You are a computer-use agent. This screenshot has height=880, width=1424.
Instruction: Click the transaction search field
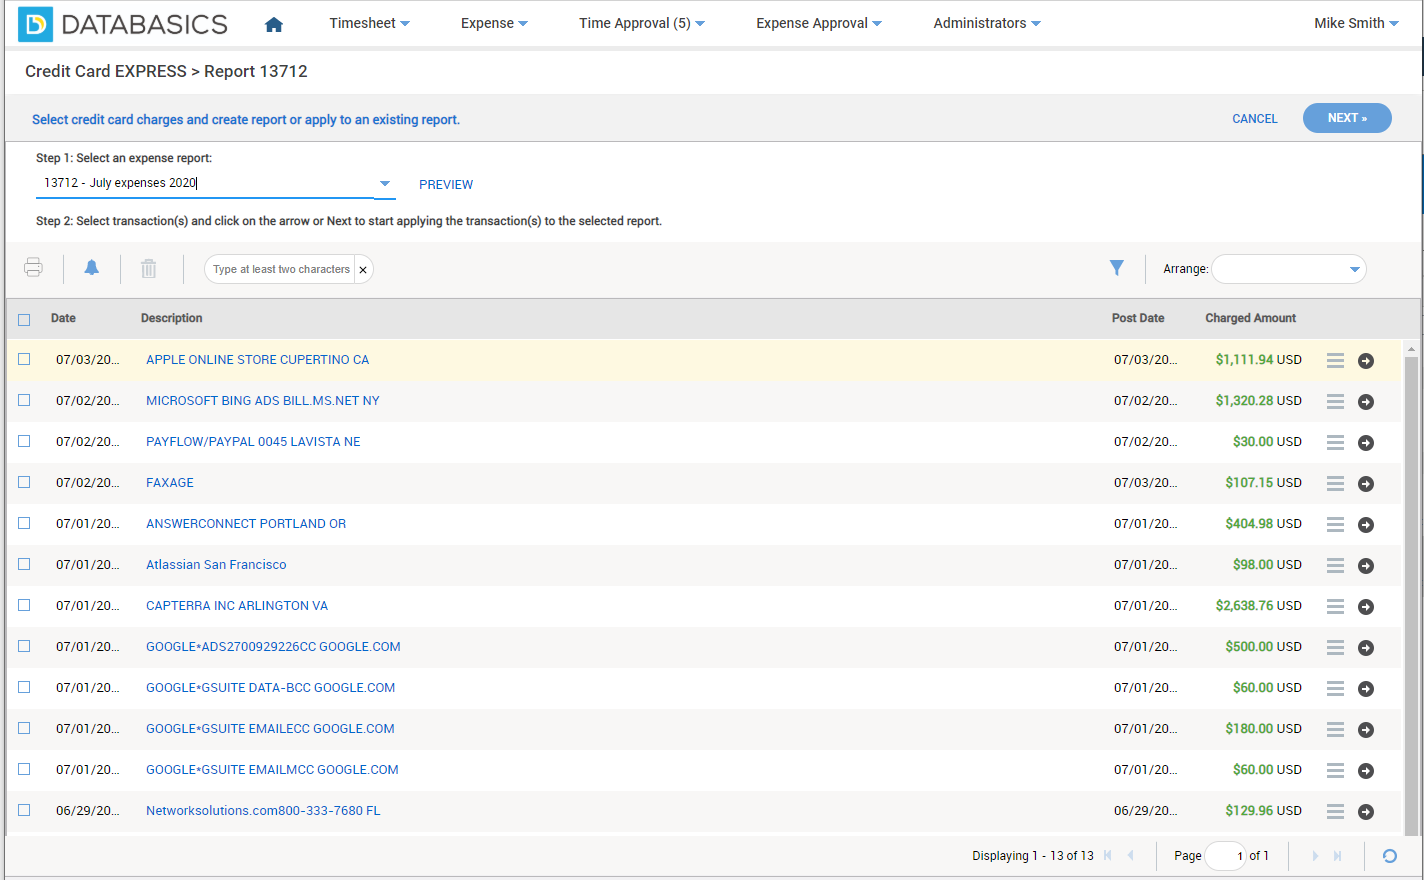point(281,269)
